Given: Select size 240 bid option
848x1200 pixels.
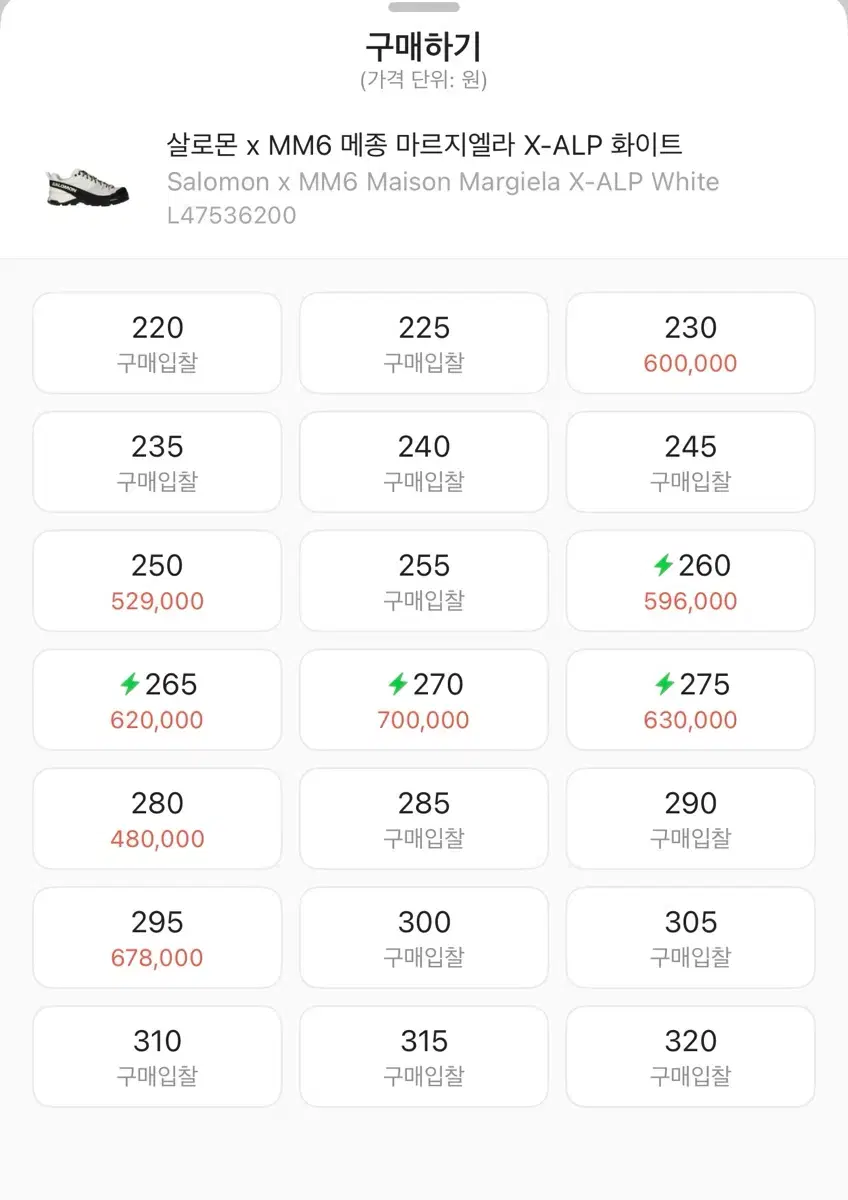Looking at the screenshot, I should click(424, 462).
